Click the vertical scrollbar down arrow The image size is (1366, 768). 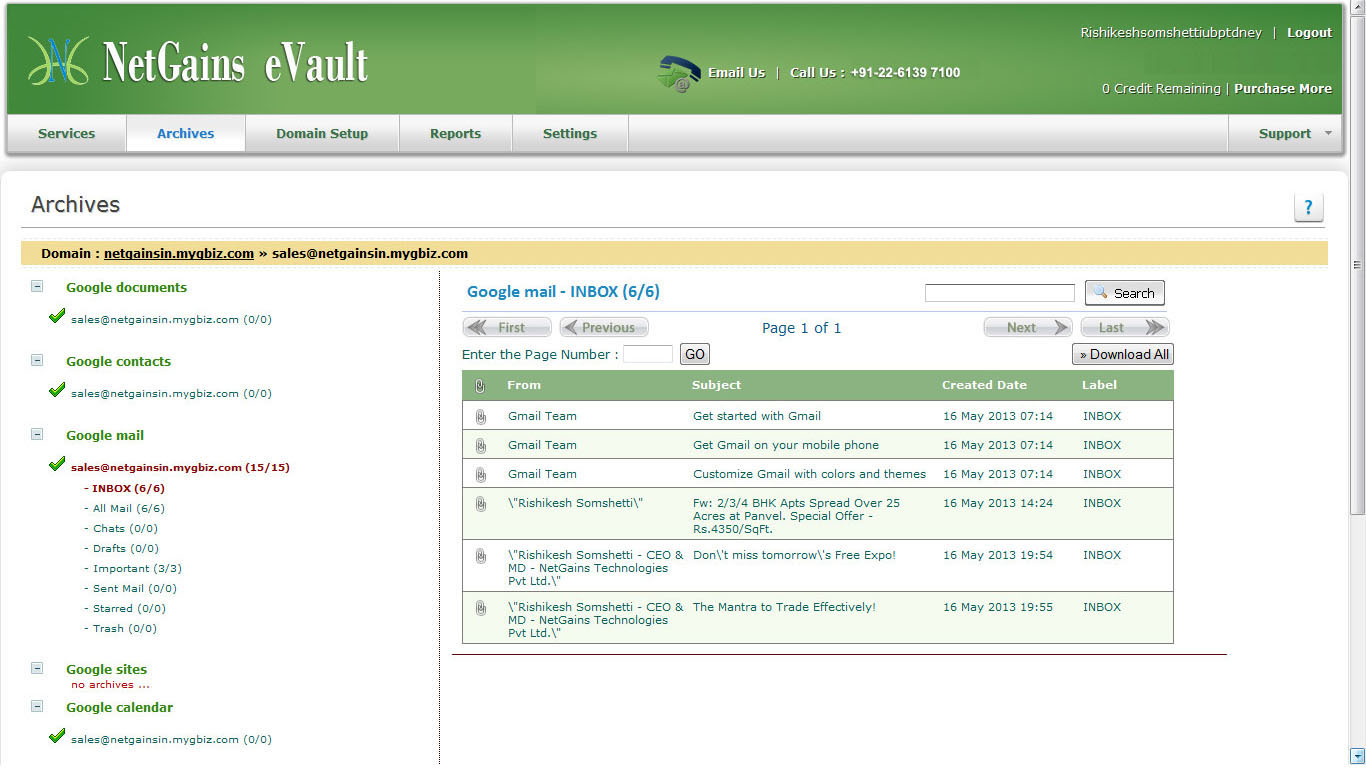pyautogui.click(x=1357, y=755)
